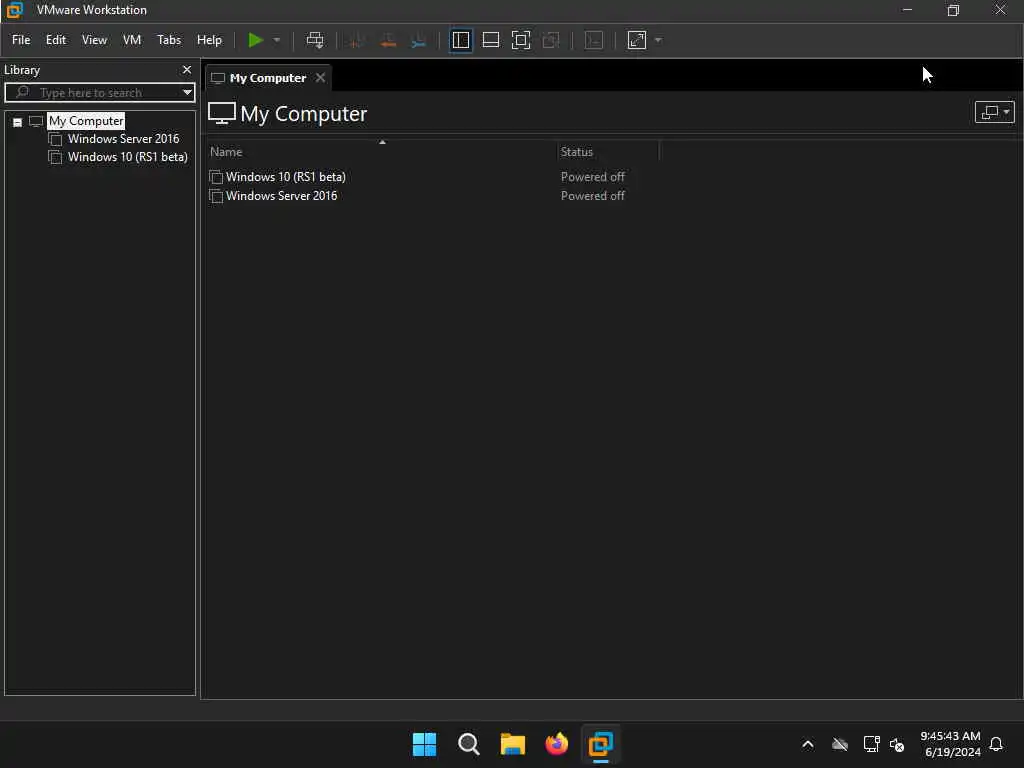Open the library search filter dropdown

click(x=187, y=92)
